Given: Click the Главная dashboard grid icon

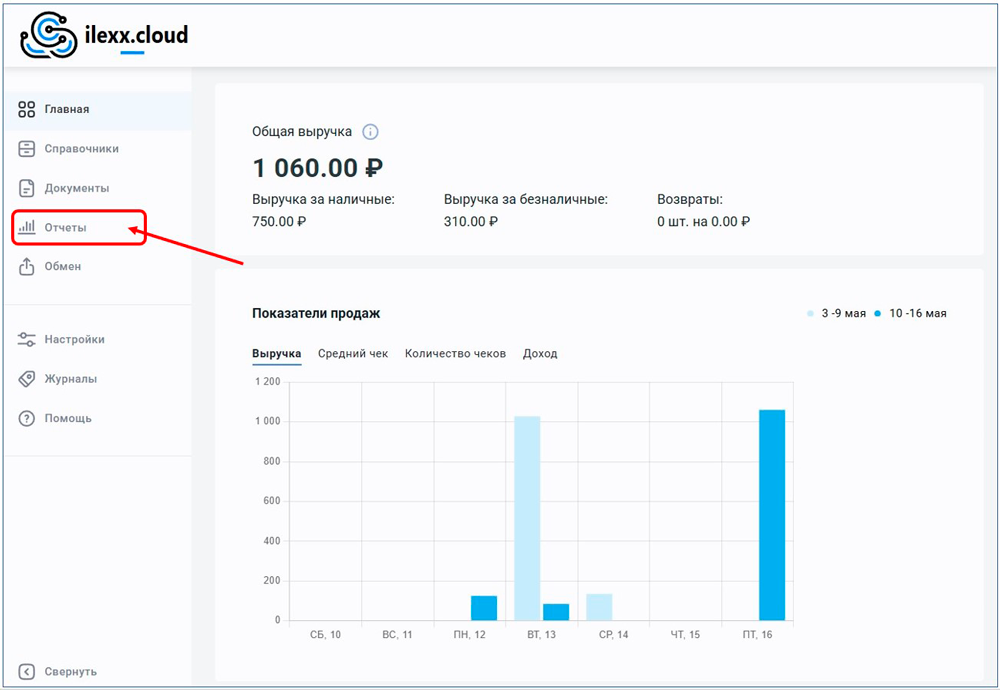Looking at the screenshot, I should [x=27, y=109].
